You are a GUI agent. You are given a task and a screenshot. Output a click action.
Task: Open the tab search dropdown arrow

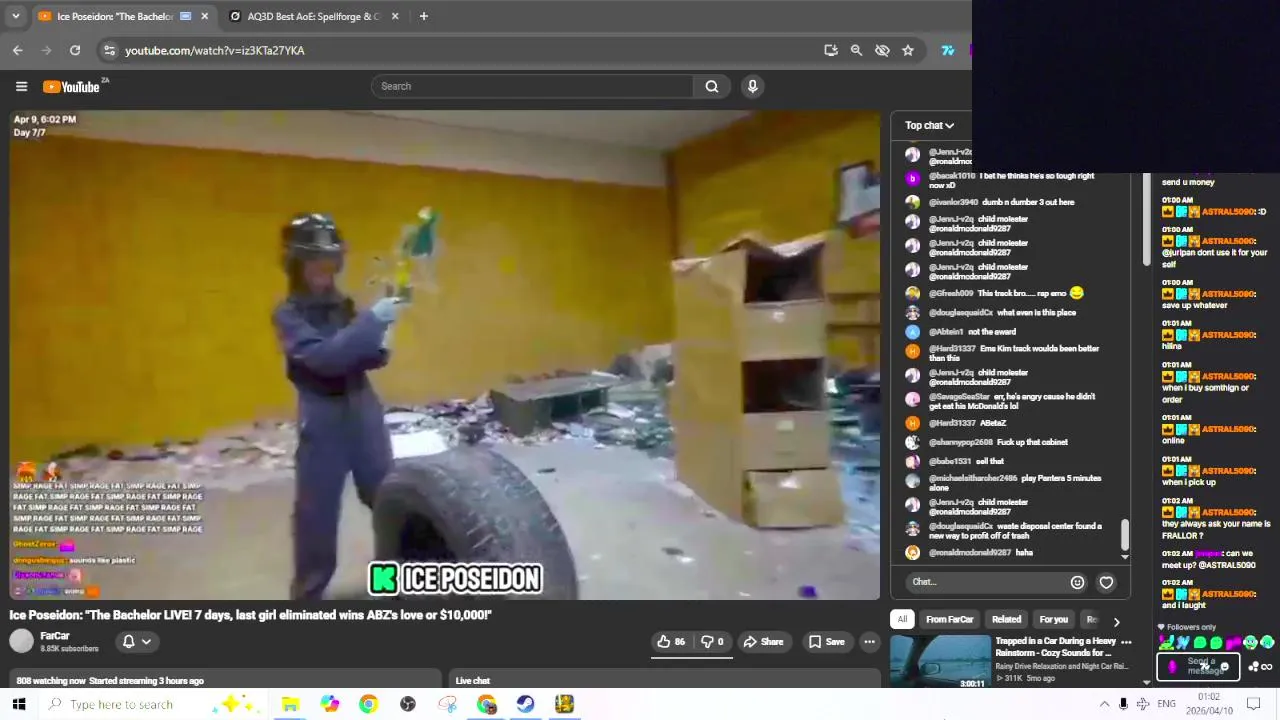click(15, 16)
